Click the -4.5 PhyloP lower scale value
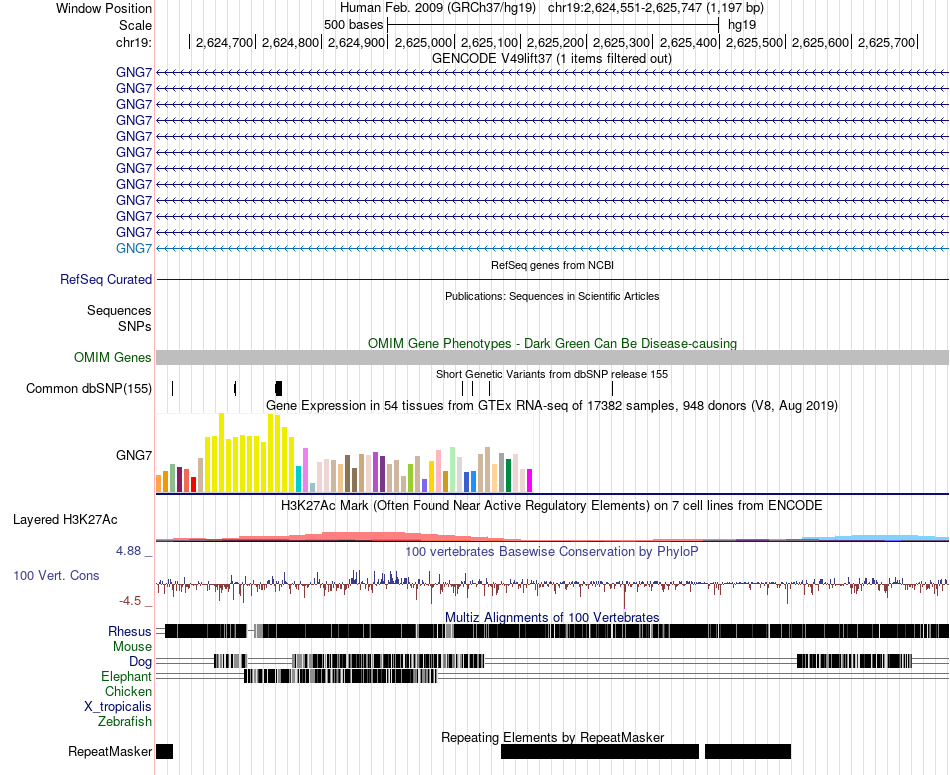Viewport: 950px width, 775px height. 130,601
